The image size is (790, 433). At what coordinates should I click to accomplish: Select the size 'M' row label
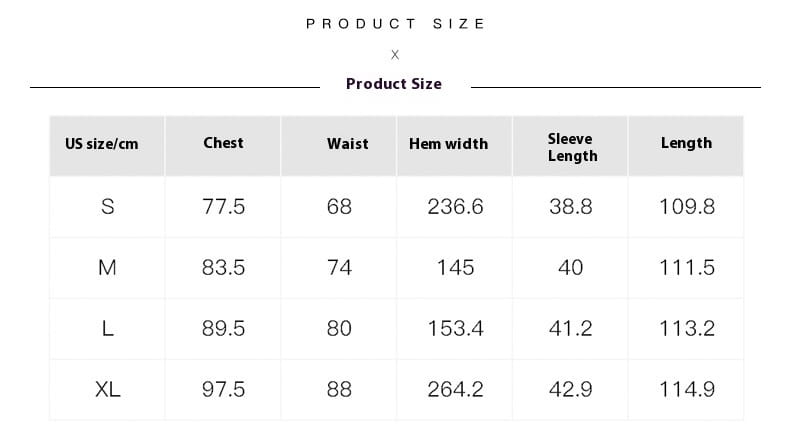tap(108, 268)
